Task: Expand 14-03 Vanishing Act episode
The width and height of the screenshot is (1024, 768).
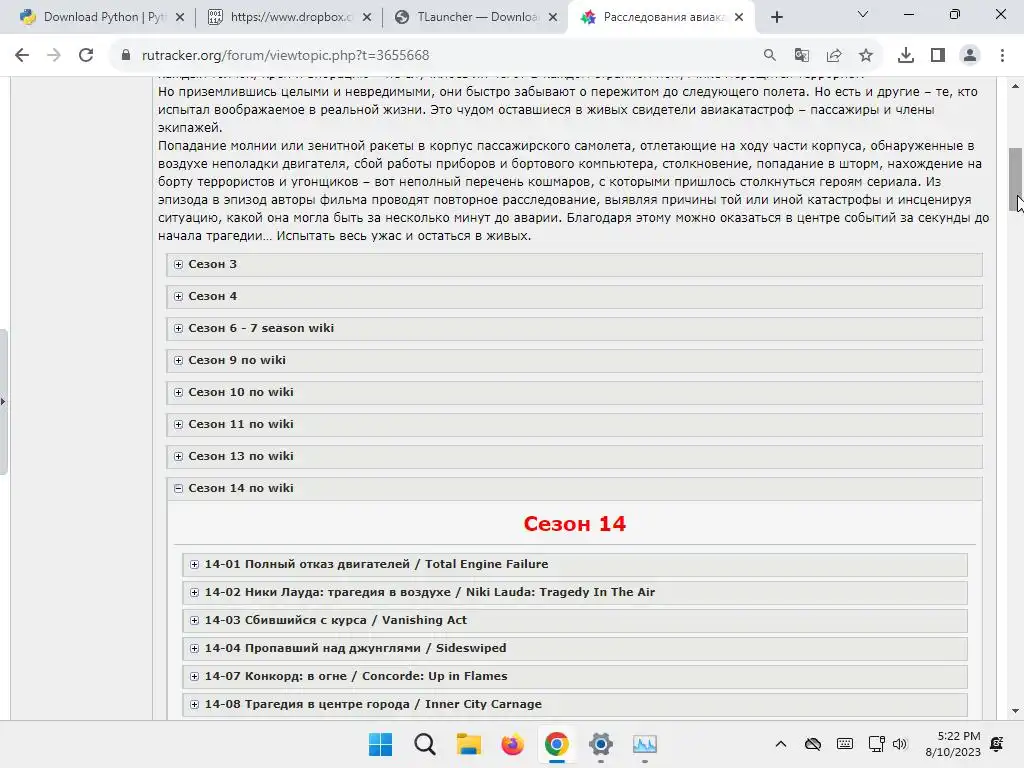Action: (x=575, y=620)
